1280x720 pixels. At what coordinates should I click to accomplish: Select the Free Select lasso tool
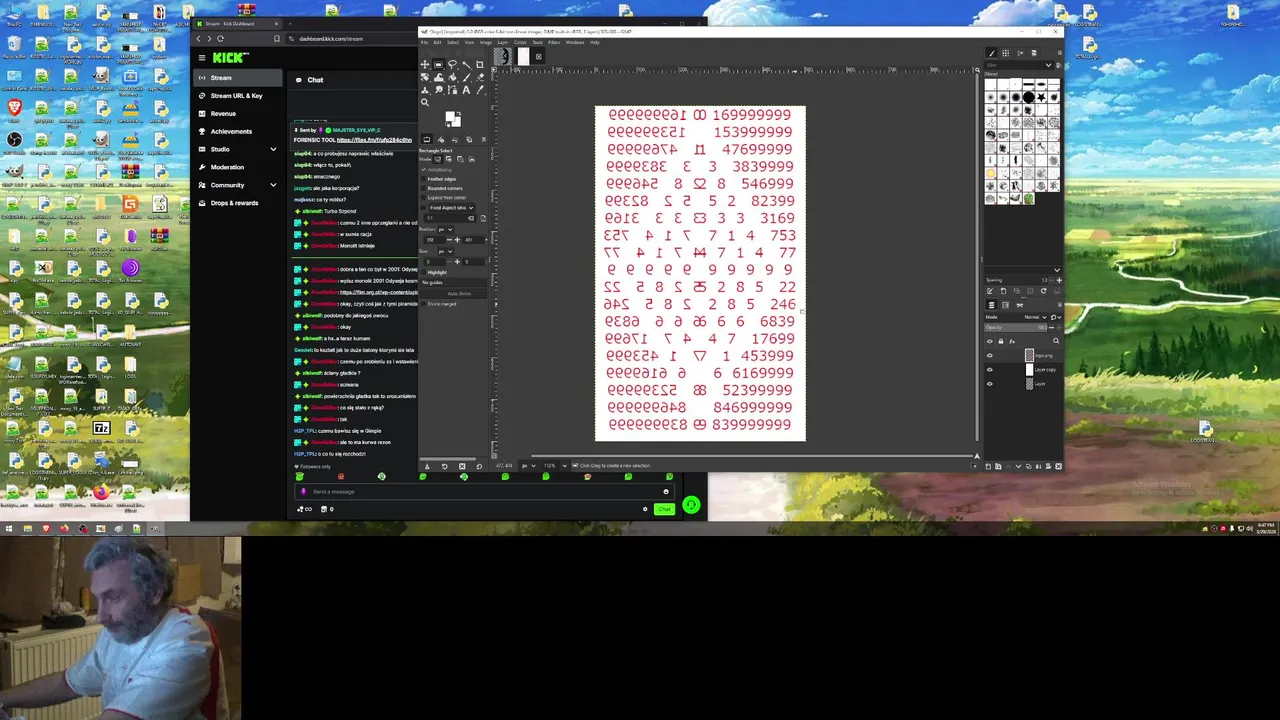click(x=452, y=64)
